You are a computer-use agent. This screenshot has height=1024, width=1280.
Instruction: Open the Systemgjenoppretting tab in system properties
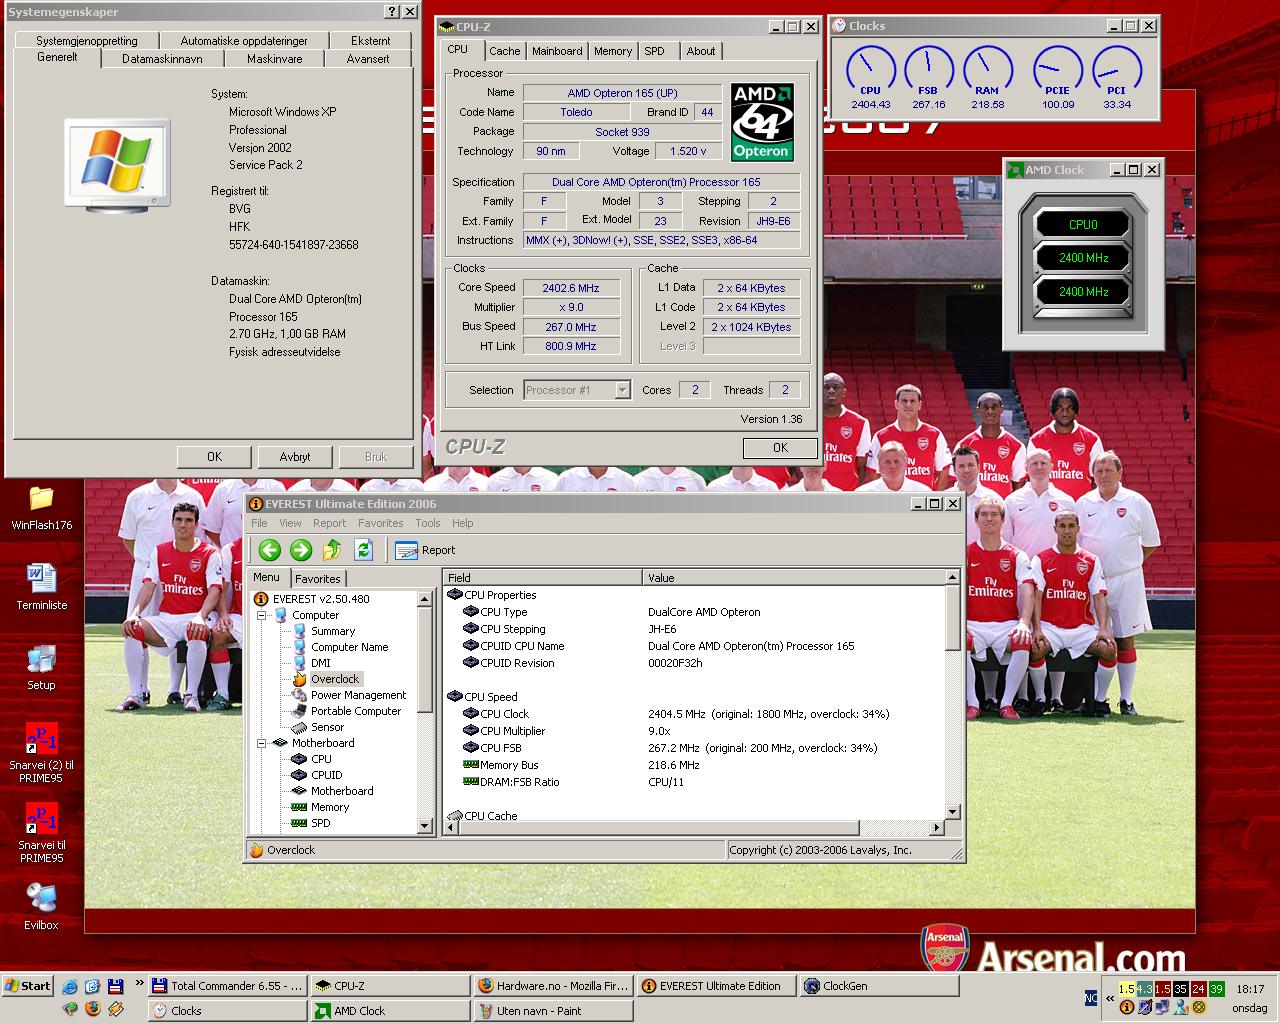[x=87, y=41]
